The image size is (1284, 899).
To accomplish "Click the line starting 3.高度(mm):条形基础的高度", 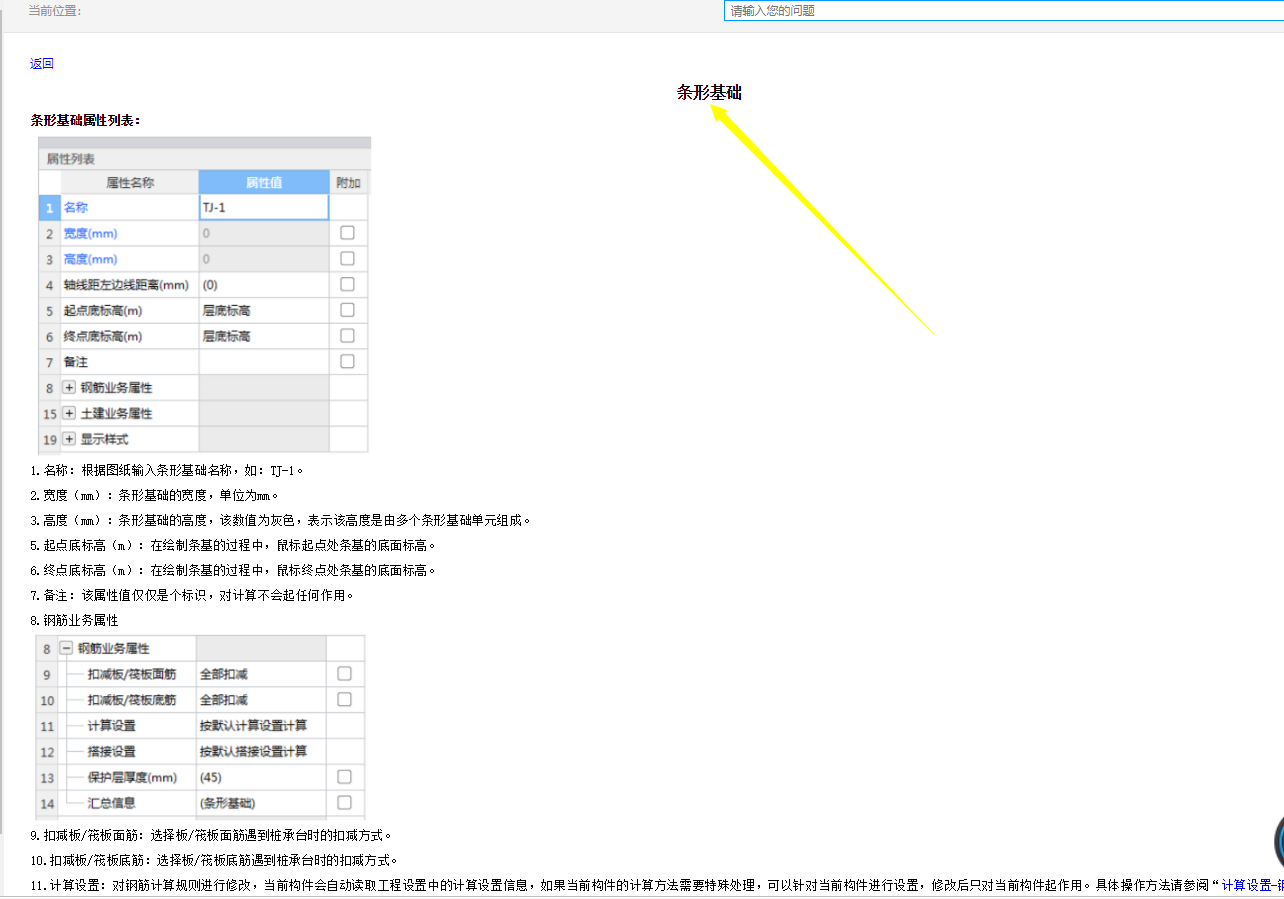I will coord(281,520).
